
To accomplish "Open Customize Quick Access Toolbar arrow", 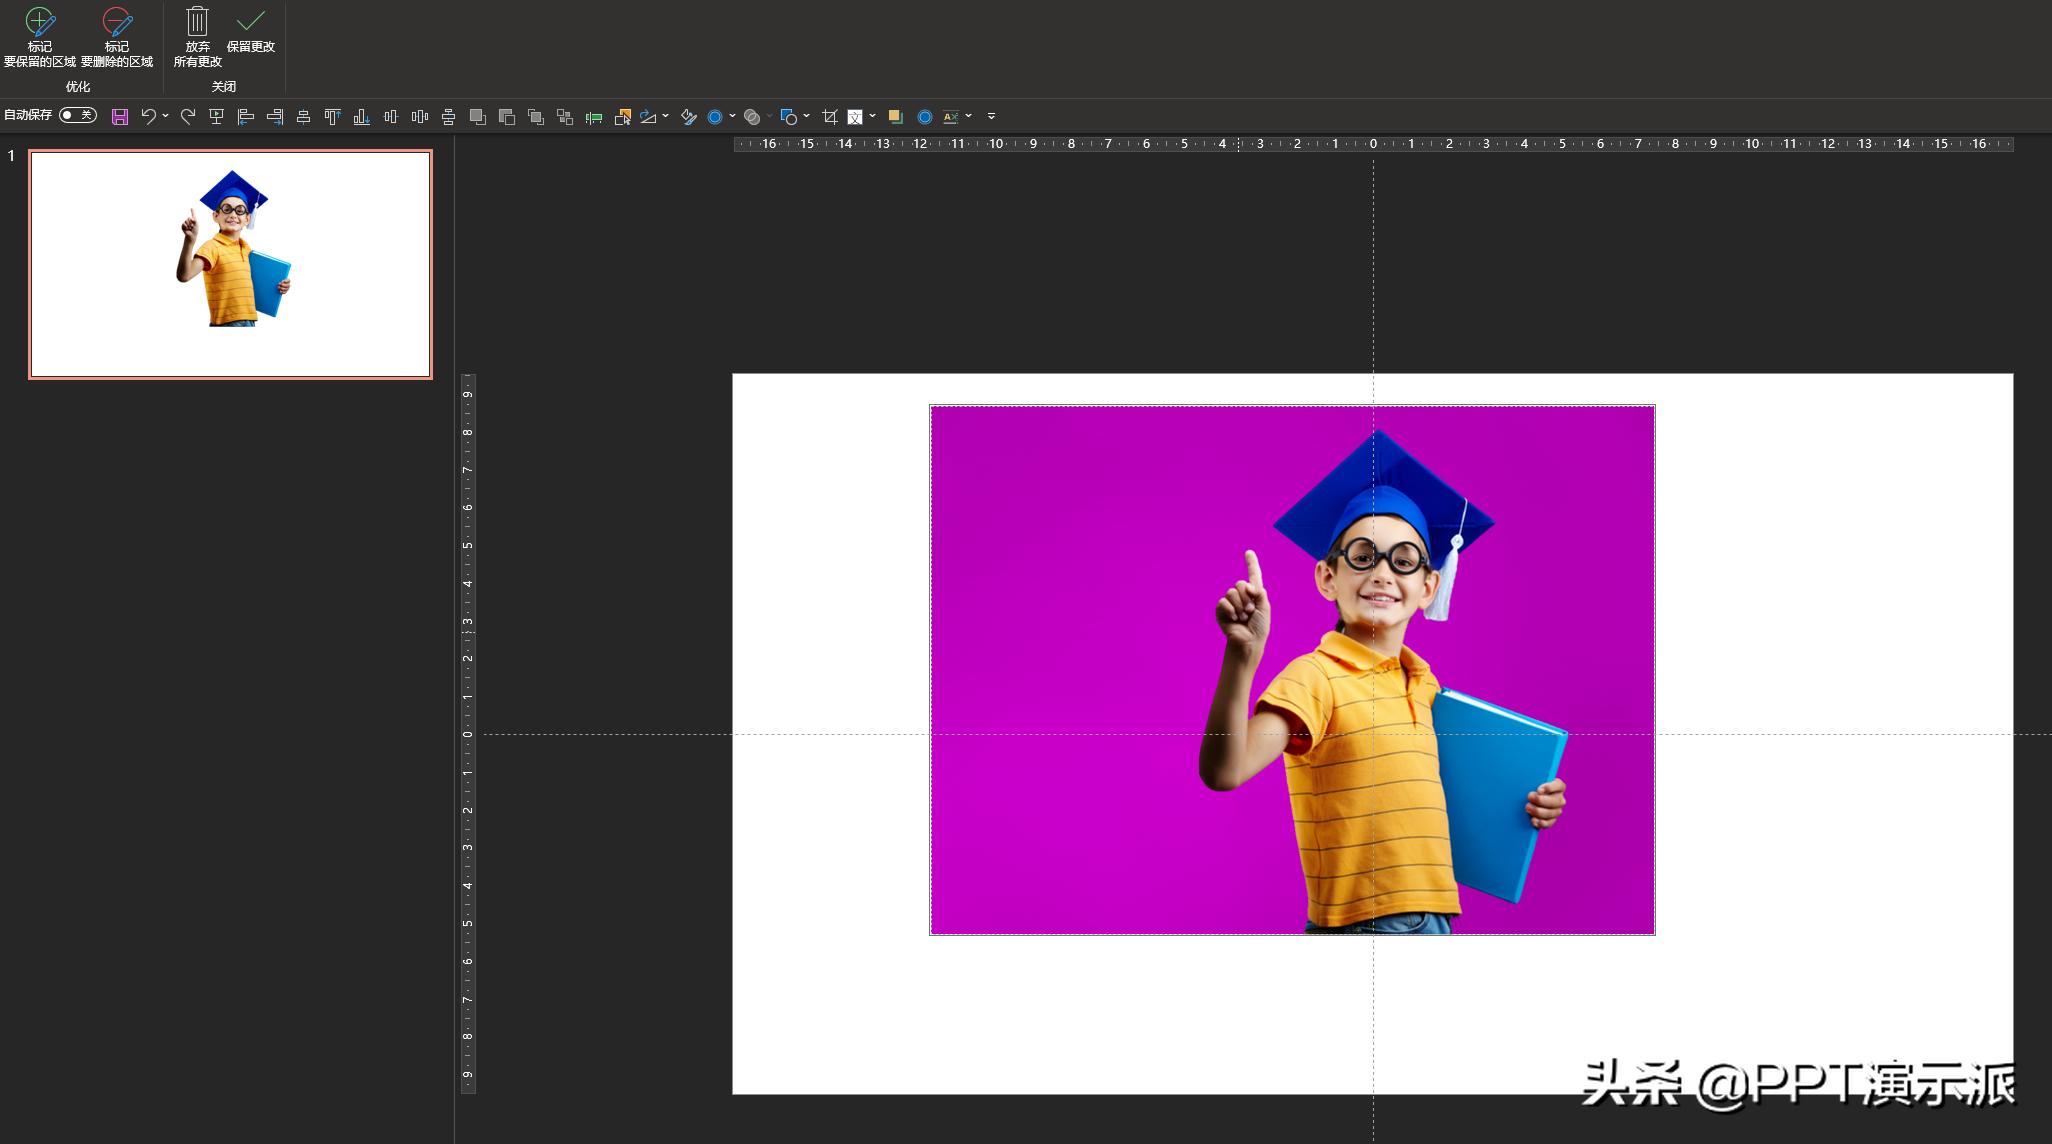I will (991, 116).
